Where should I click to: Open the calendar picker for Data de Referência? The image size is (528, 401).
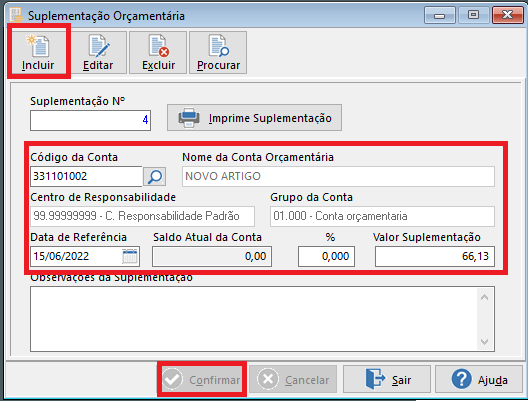[x=130, y=257]
